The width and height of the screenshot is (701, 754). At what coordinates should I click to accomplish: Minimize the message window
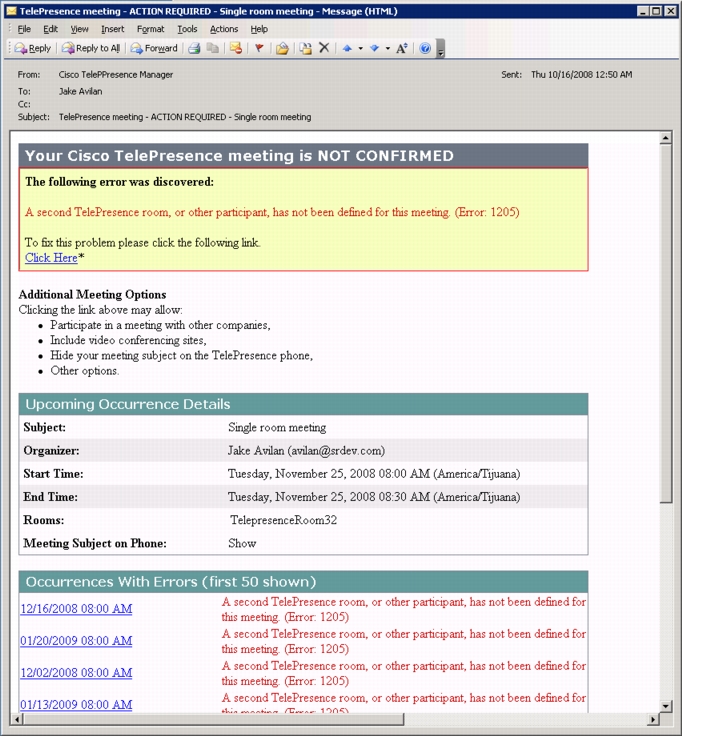point(643,11)
